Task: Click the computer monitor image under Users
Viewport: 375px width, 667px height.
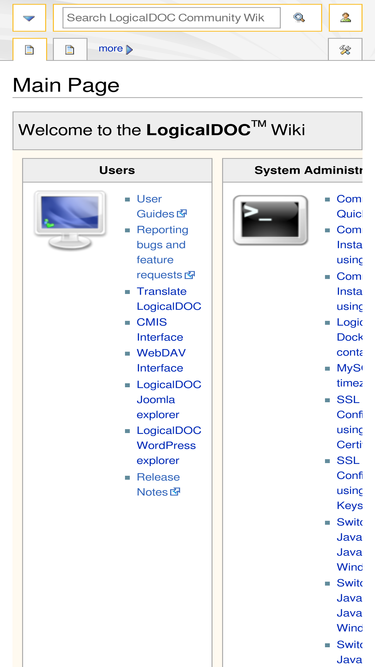Action: (x=70, y=220)
